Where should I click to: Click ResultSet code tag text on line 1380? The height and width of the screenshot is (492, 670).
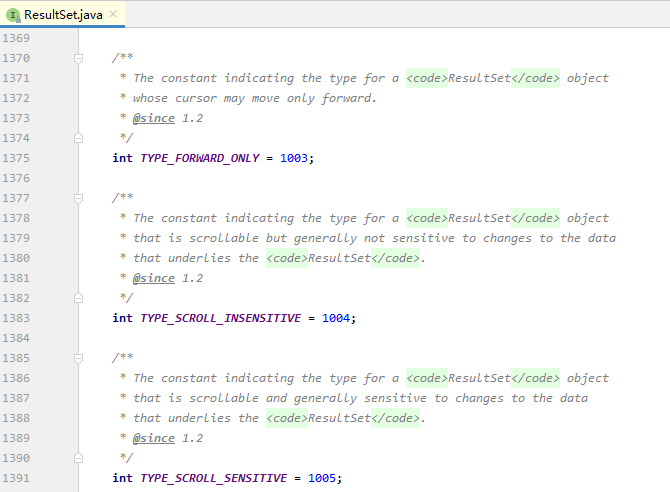339,258
